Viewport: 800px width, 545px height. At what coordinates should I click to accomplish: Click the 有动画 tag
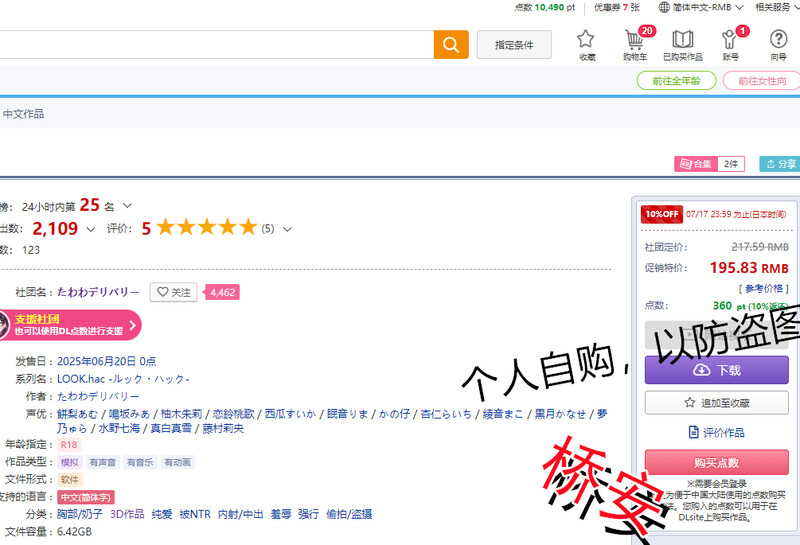click(x=177, y=462)
